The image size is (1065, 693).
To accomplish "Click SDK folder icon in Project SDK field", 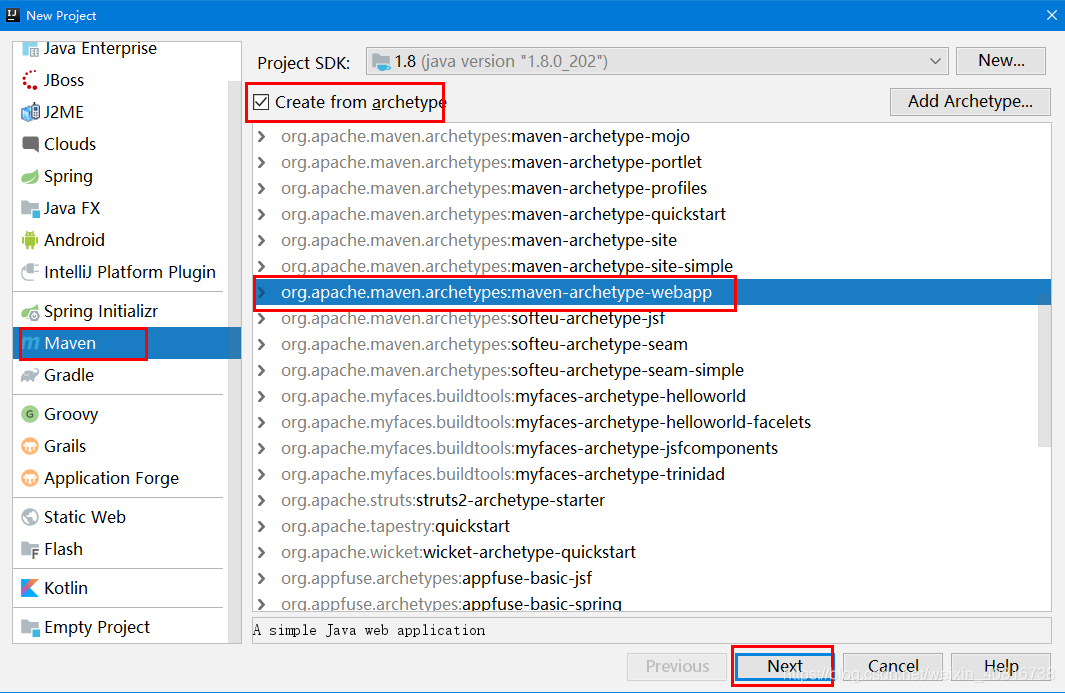I will tap(382, 62).
